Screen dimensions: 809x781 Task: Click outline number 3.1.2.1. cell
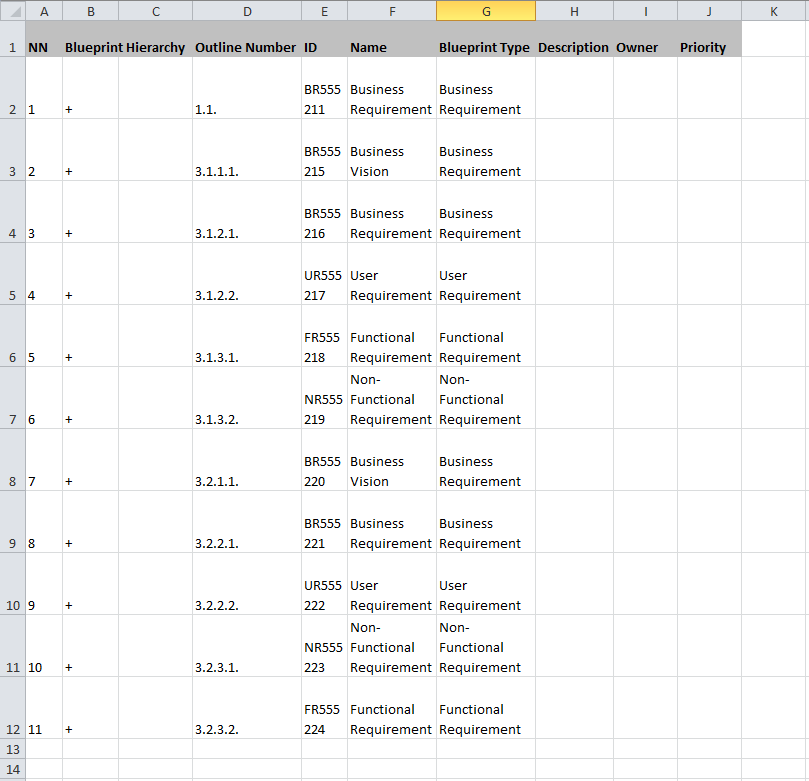coord(247,212)
